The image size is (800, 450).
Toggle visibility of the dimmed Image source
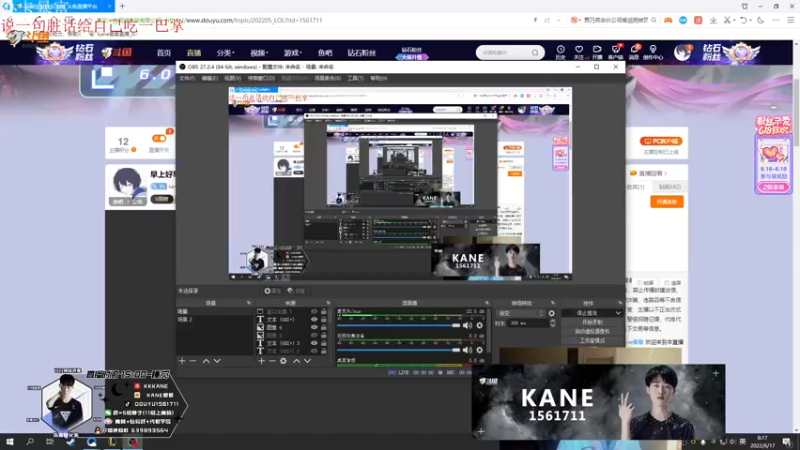pyautogui.click(x=314, y=335)
